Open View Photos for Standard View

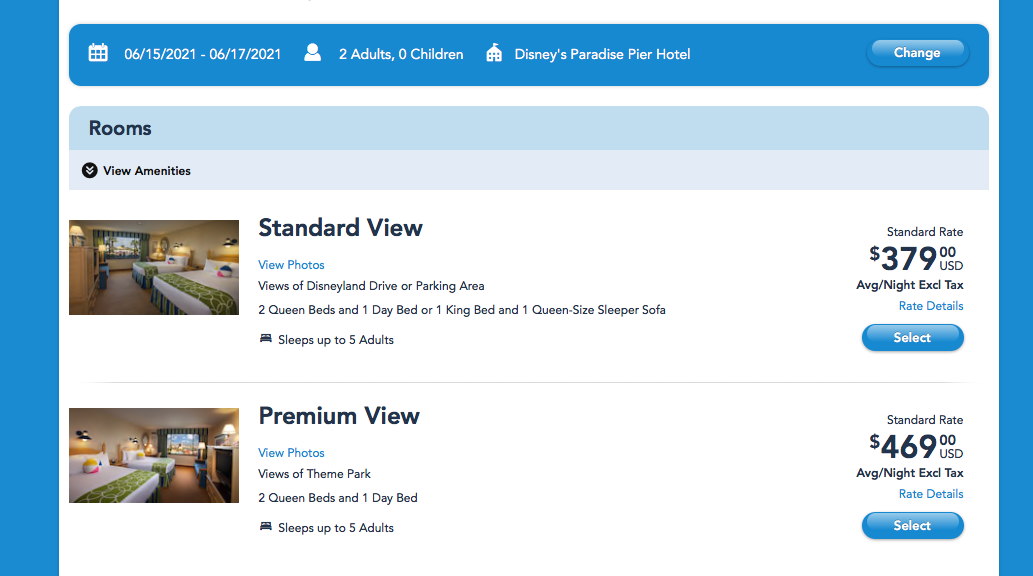tap(291, 265)
